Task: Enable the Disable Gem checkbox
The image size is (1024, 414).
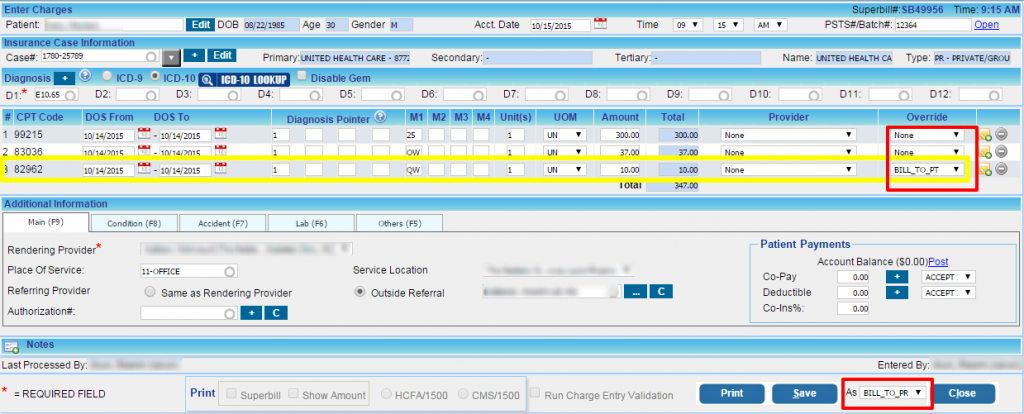Action: tap(304, 77)
